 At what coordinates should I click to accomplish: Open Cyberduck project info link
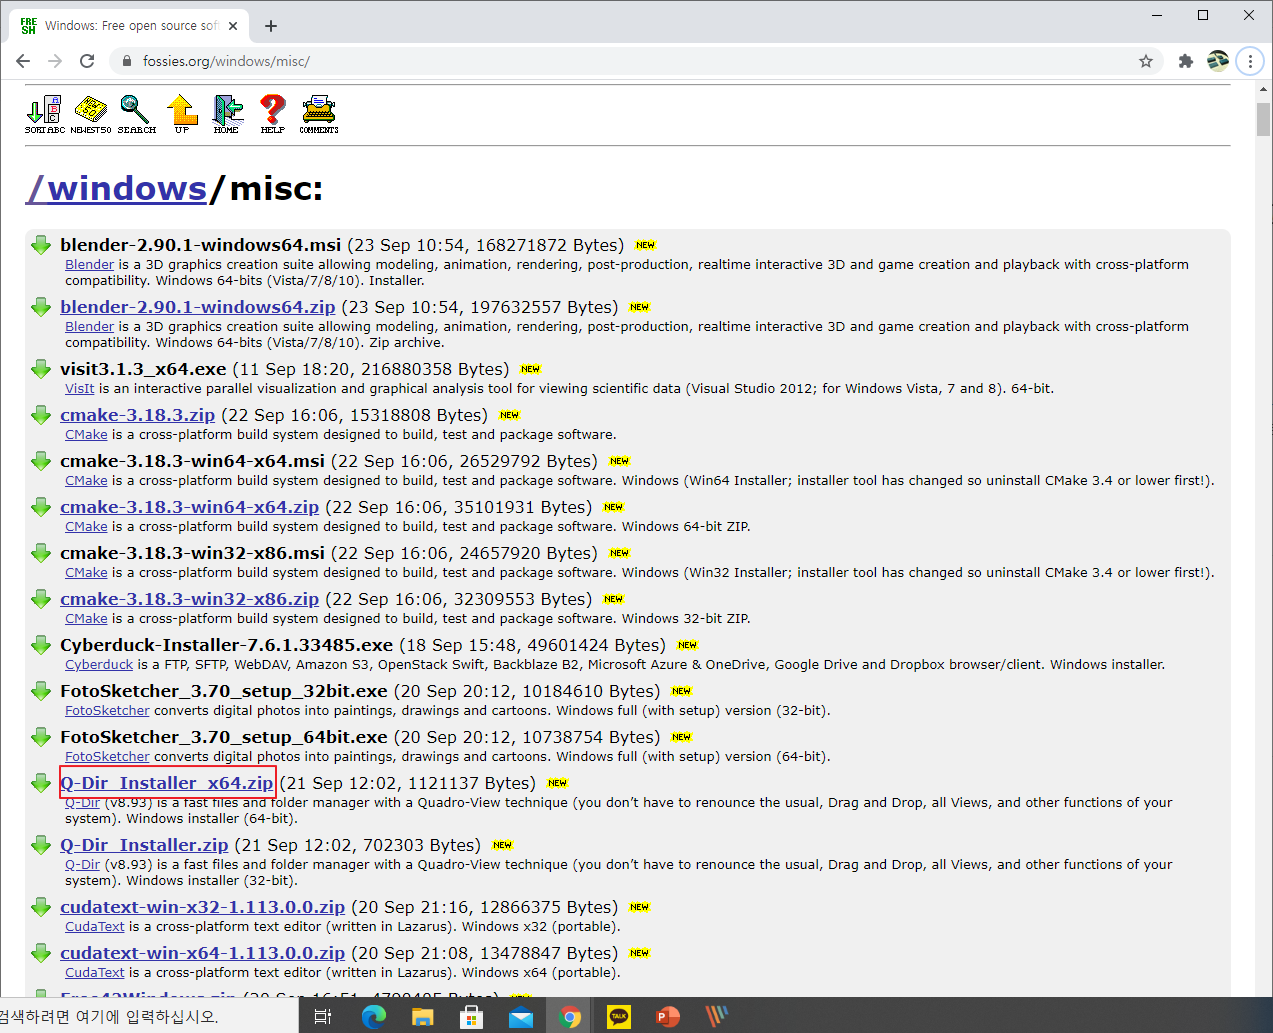[99, 665]
